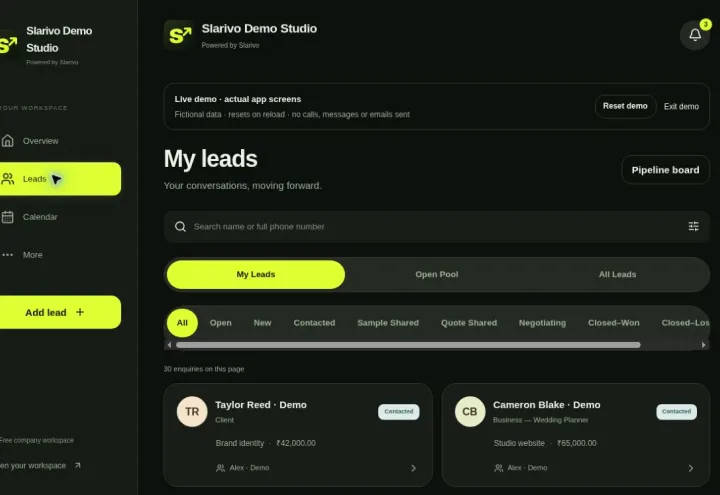
Task: Click the Overview home icon
Action: pyautogui.click(x=8, y=141)
